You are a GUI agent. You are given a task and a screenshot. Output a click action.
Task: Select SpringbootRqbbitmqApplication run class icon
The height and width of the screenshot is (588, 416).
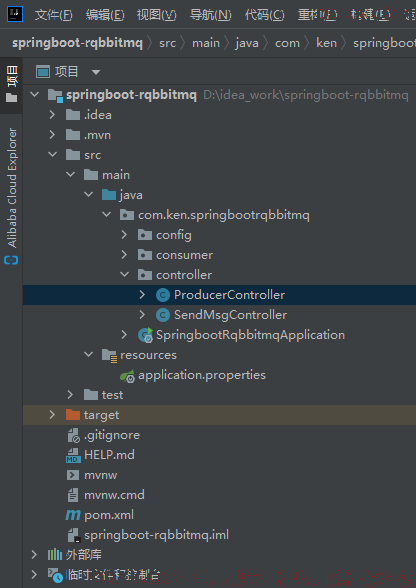(145, 335)
